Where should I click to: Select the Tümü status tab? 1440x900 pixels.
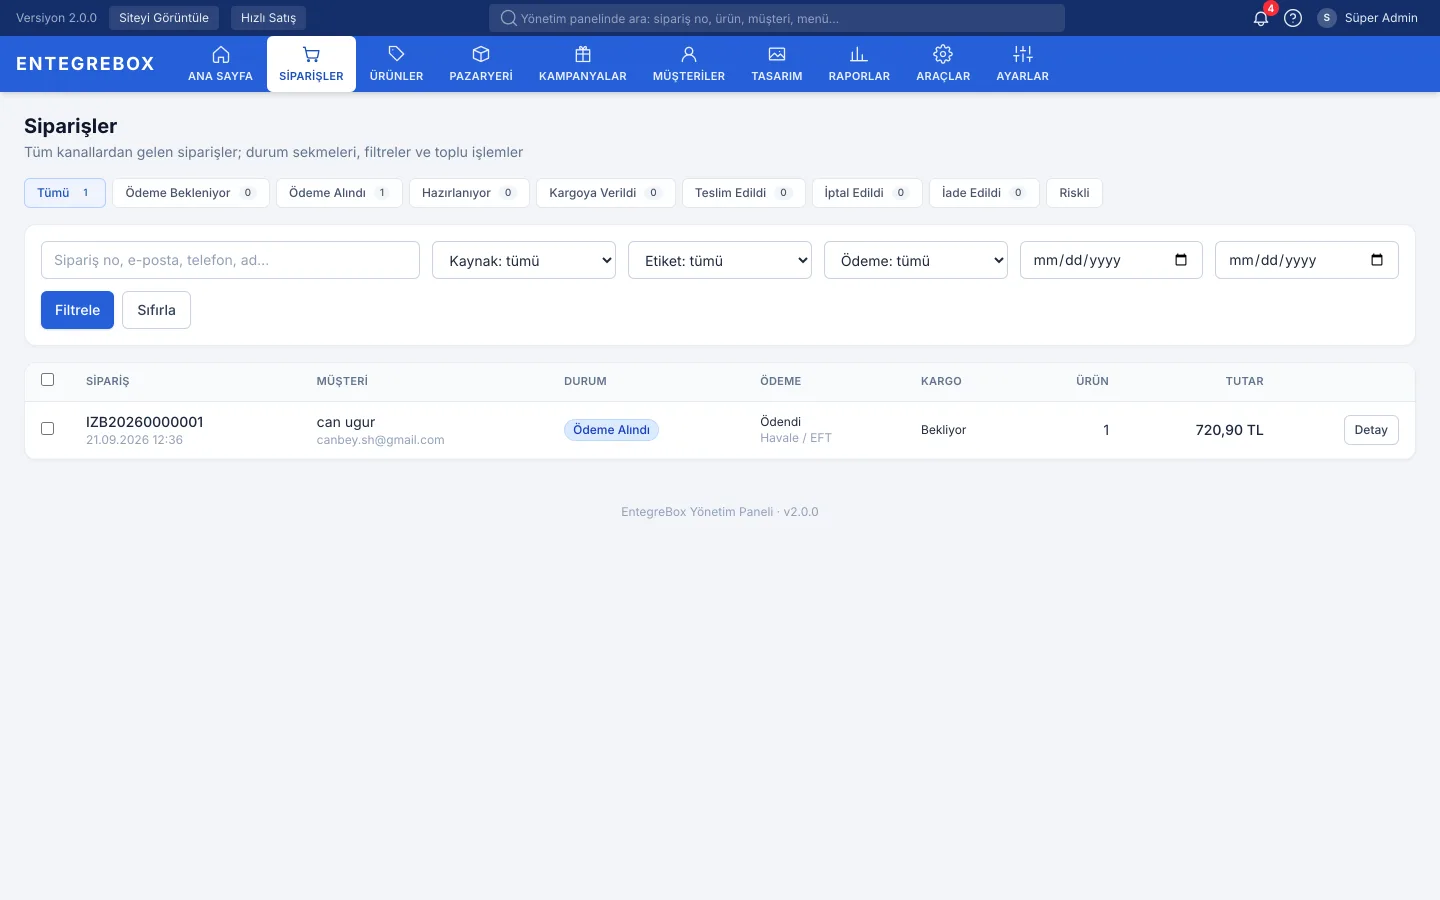pos(65,193)
